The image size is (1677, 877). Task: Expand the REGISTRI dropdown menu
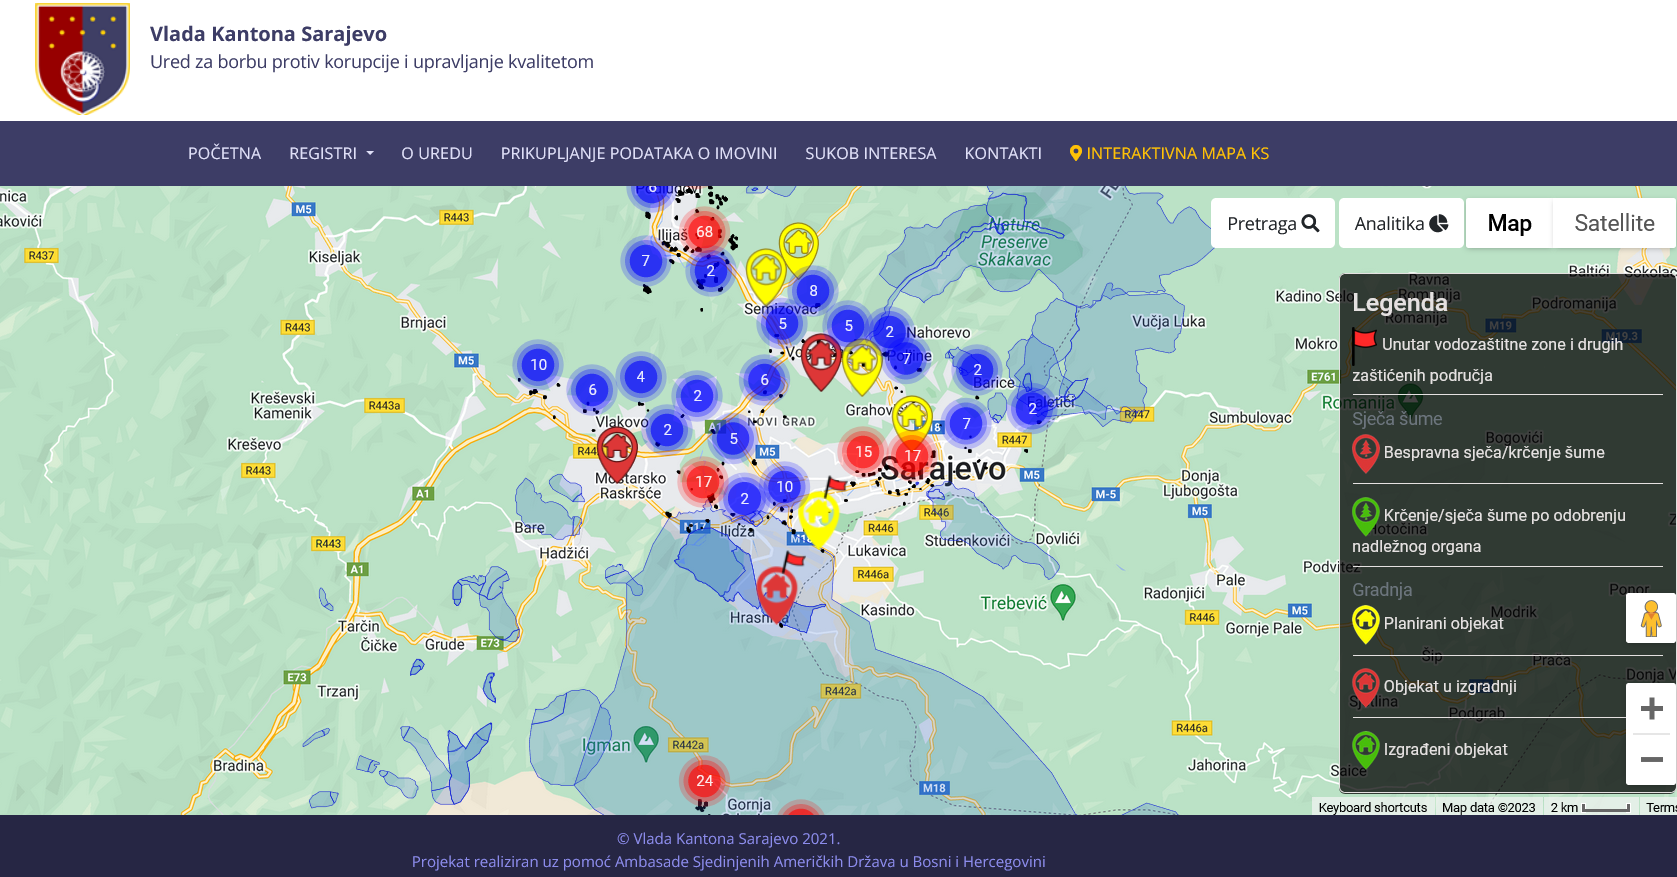[331, 154]
